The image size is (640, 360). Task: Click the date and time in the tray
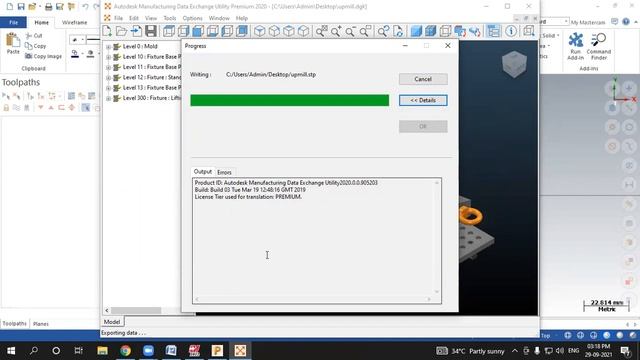tap(598, 351)
